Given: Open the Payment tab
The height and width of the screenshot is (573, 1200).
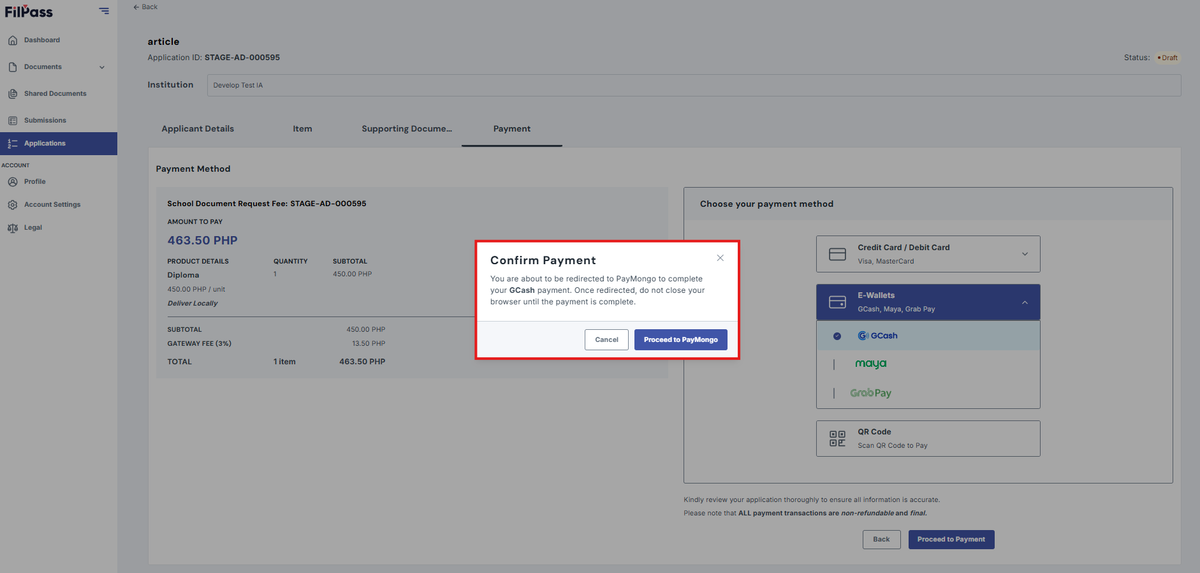Looking at the screenshot, I should (512, 129).
